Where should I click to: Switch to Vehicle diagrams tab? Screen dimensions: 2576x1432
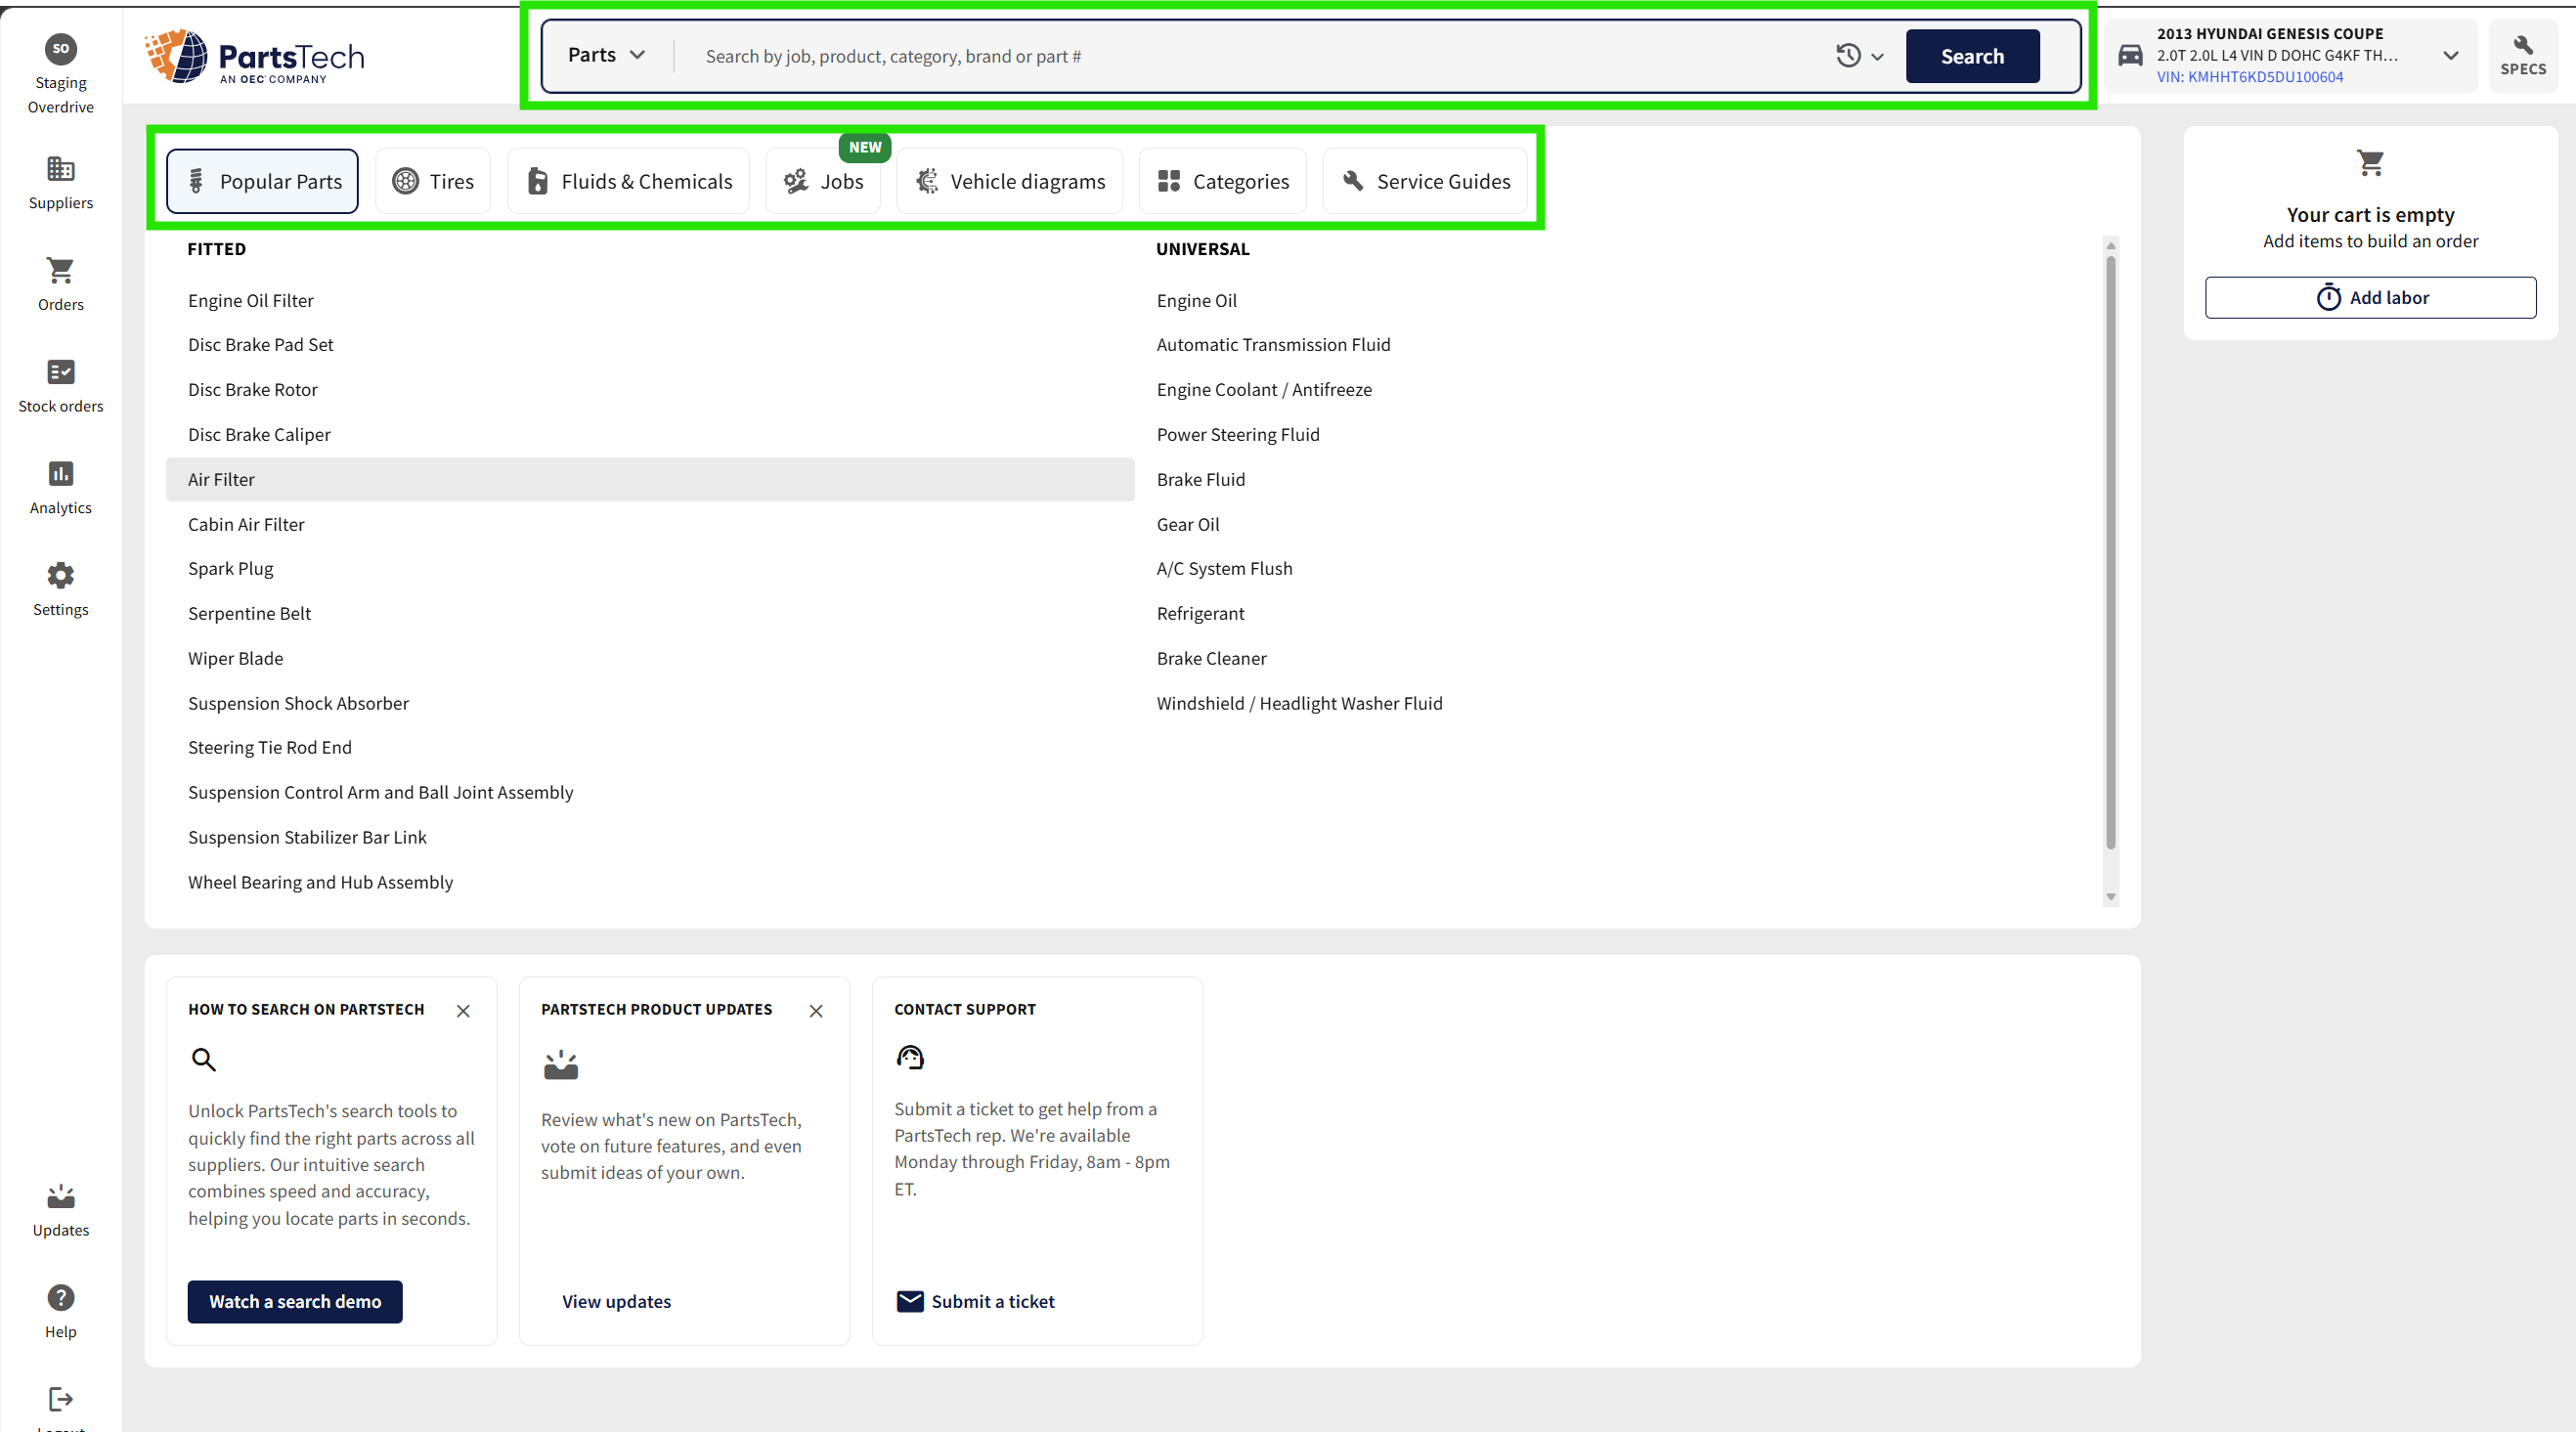(1010, 181)
